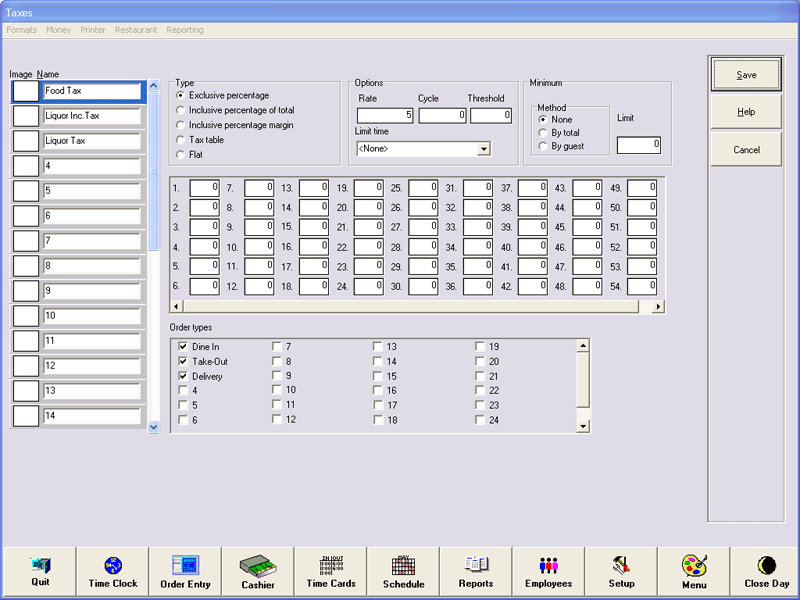Open the Reporting menu
Screen dimensions: 800x600
[x=185, y=30]
